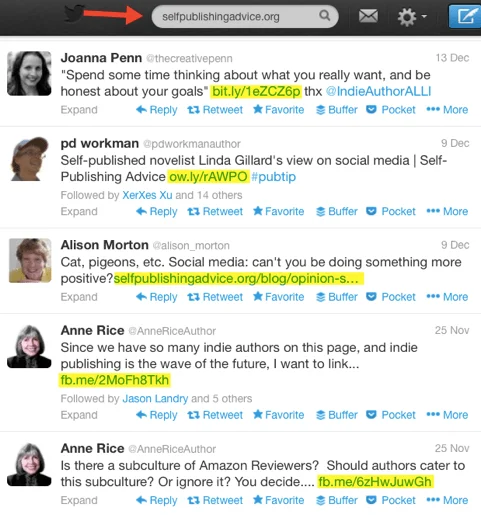Expand pd workman's tweet
The height and width of the screenshot is (515, 481).
(x=79, y=211)
